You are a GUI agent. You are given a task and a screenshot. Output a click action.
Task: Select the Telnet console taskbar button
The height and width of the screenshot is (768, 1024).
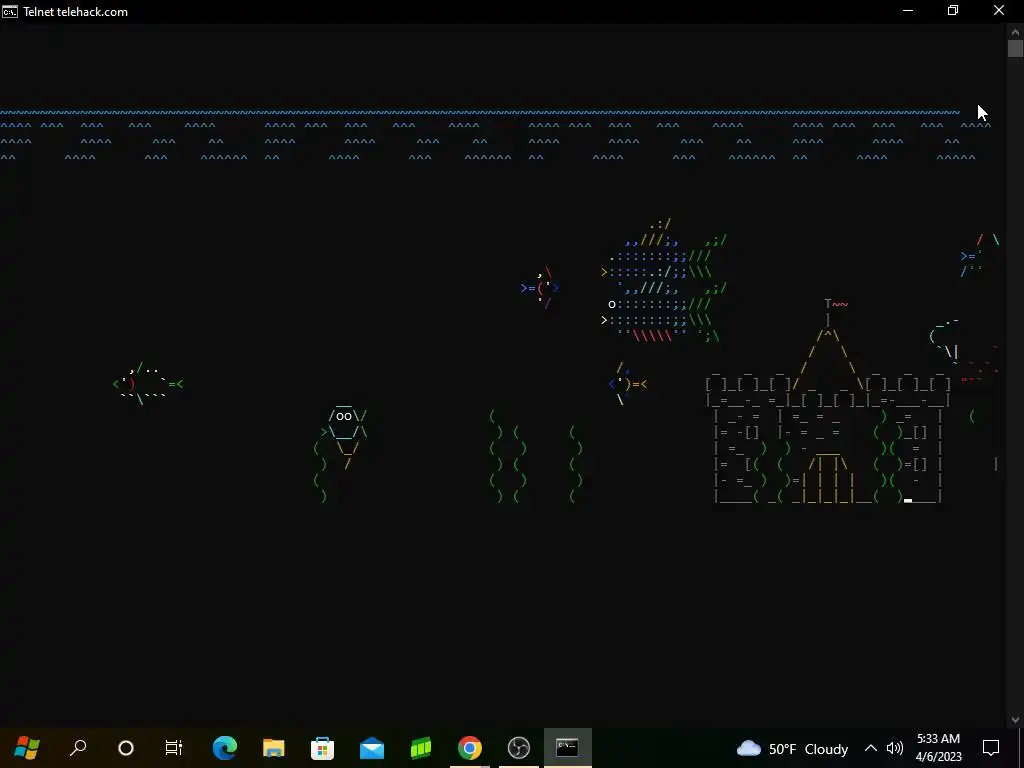point(568,748)
